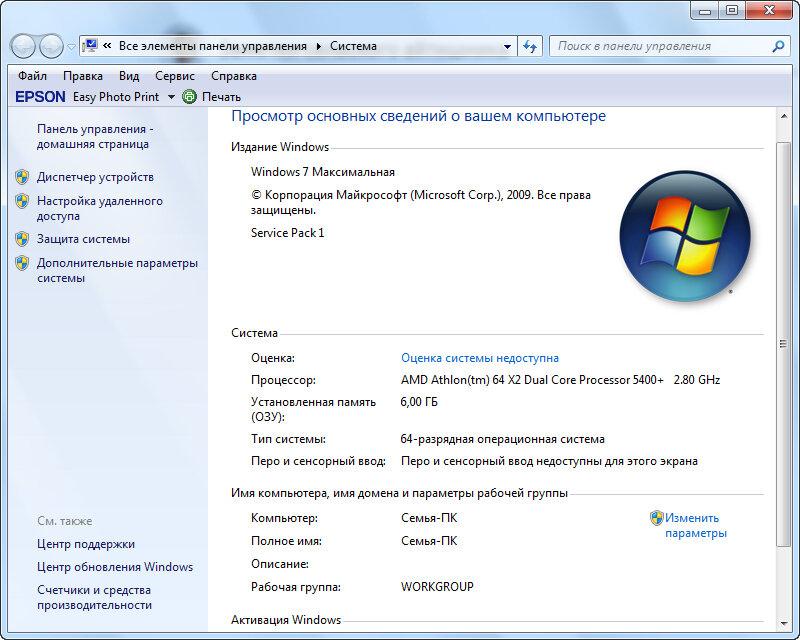Viewport: 800px width, 640px height.
Task: Click the processor value 'AMD Athlon(tm) 64 X2'
Action: click(x=560, y=380)
